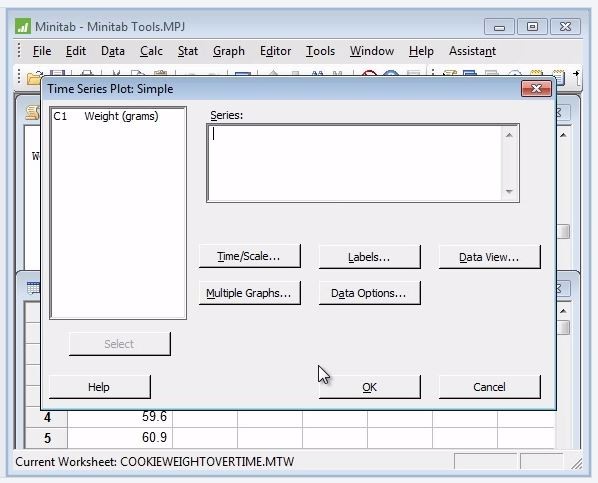Open the Help menu in menu bar
The width and height of the screenshot is (598, 483).
(421, 51)
